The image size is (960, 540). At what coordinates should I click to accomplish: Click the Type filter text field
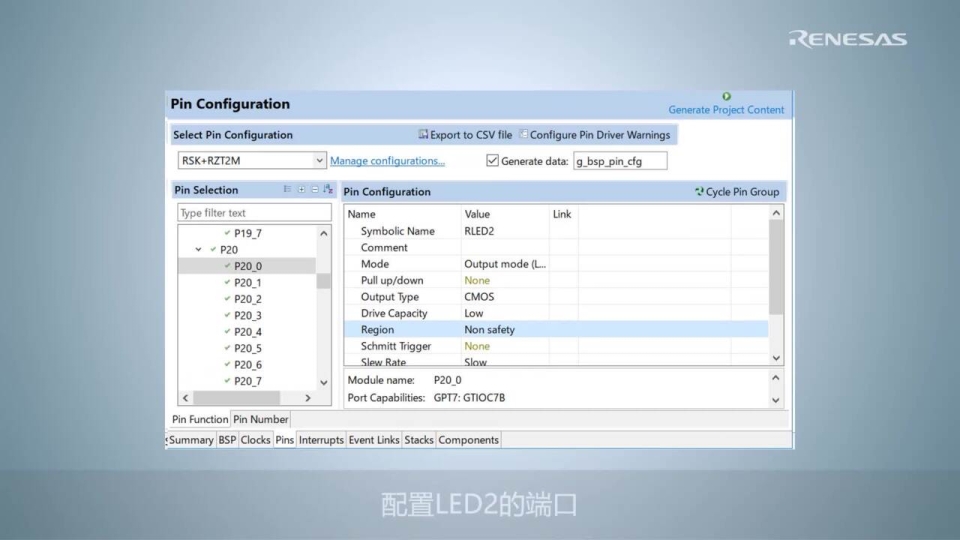pyautogui.click(x=254, y=212)
